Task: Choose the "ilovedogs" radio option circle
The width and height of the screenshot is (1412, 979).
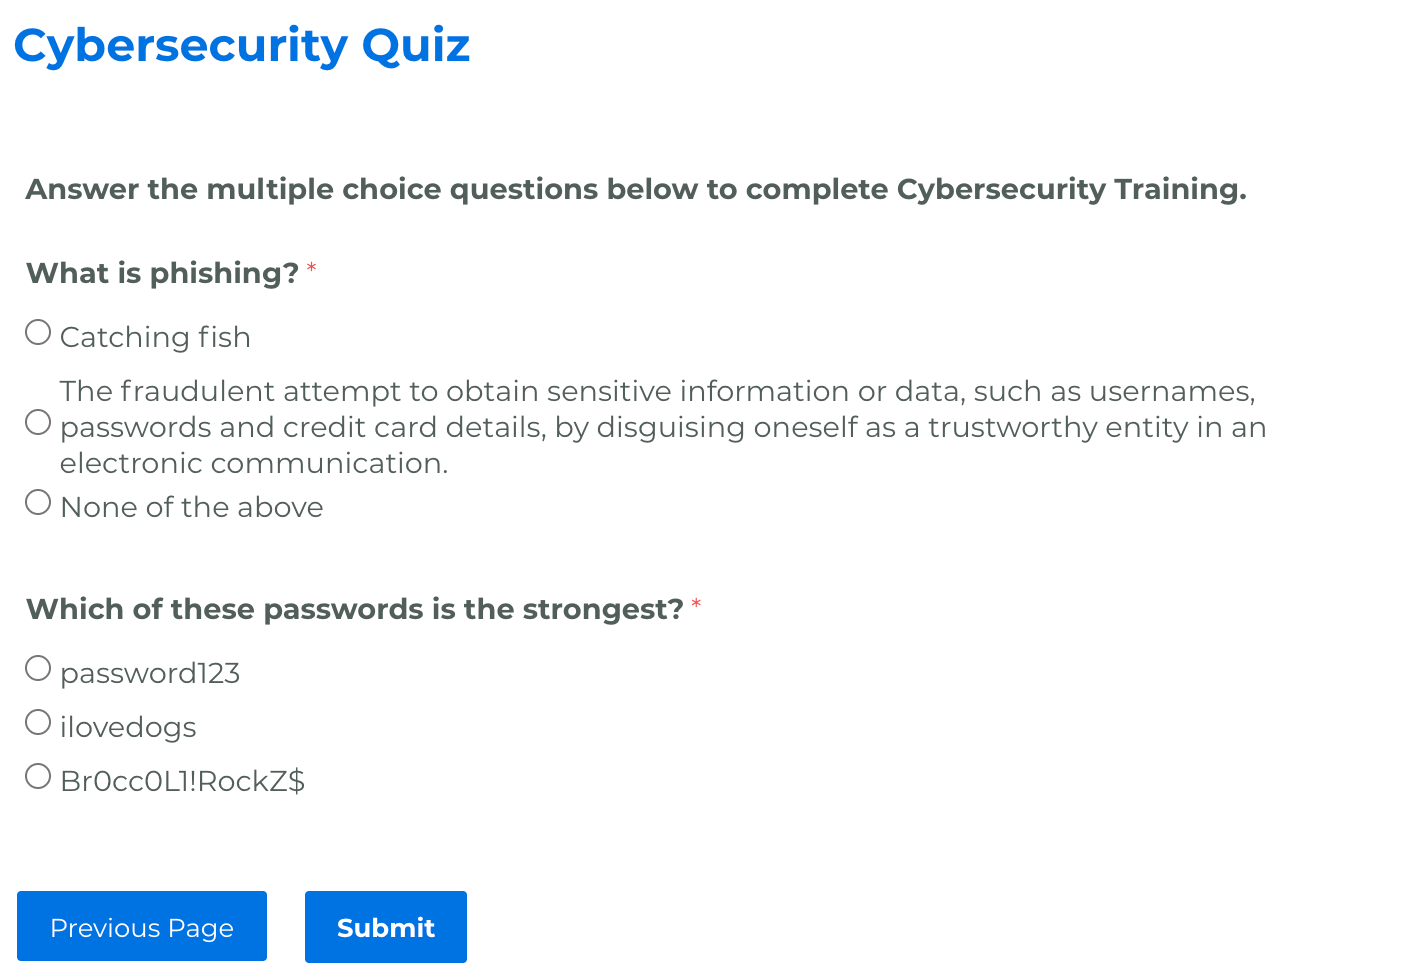Action: (38, 722)
